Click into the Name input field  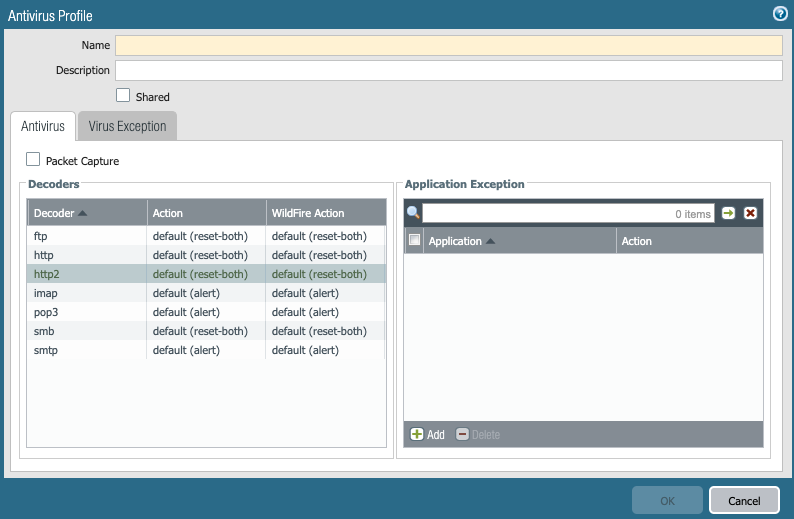[x=448, y=45]
